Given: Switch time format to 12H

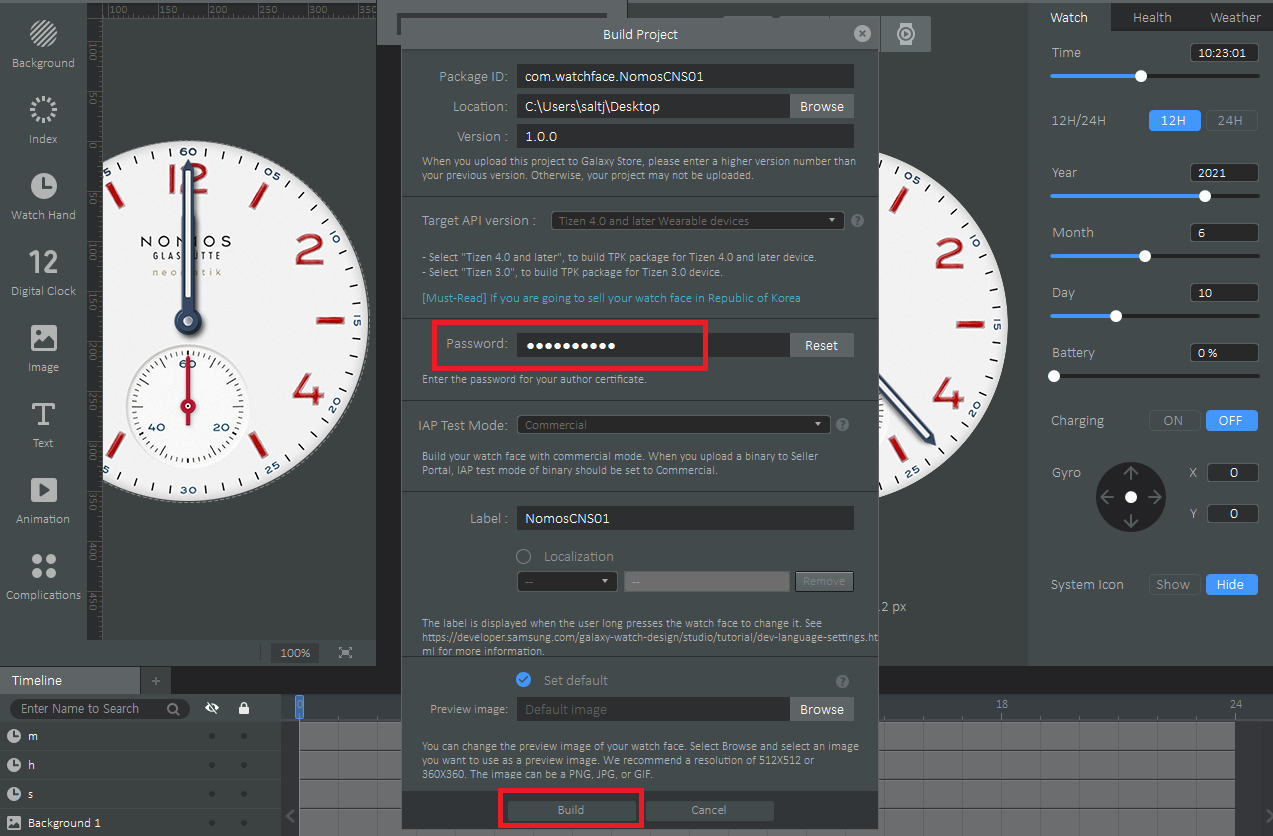Looking at the screenshot, I should click(x=1173, y=121).
